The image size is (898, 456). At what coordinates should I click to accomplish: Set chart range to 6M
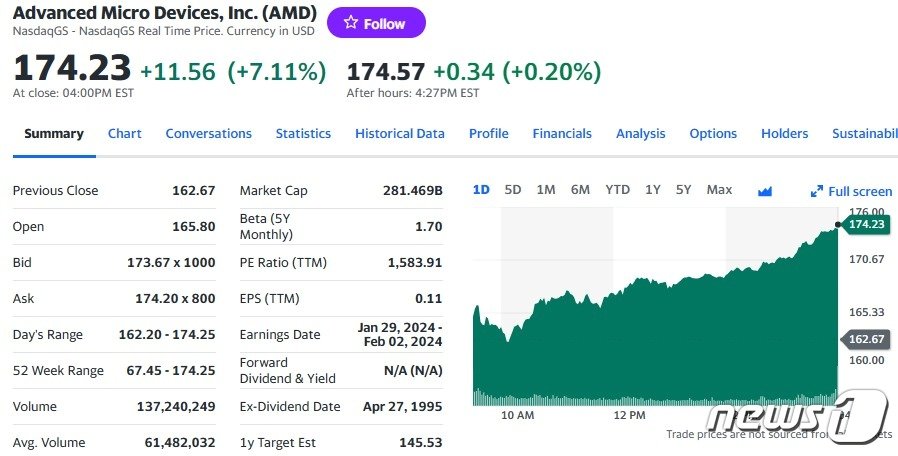click(x=580, y=190)
